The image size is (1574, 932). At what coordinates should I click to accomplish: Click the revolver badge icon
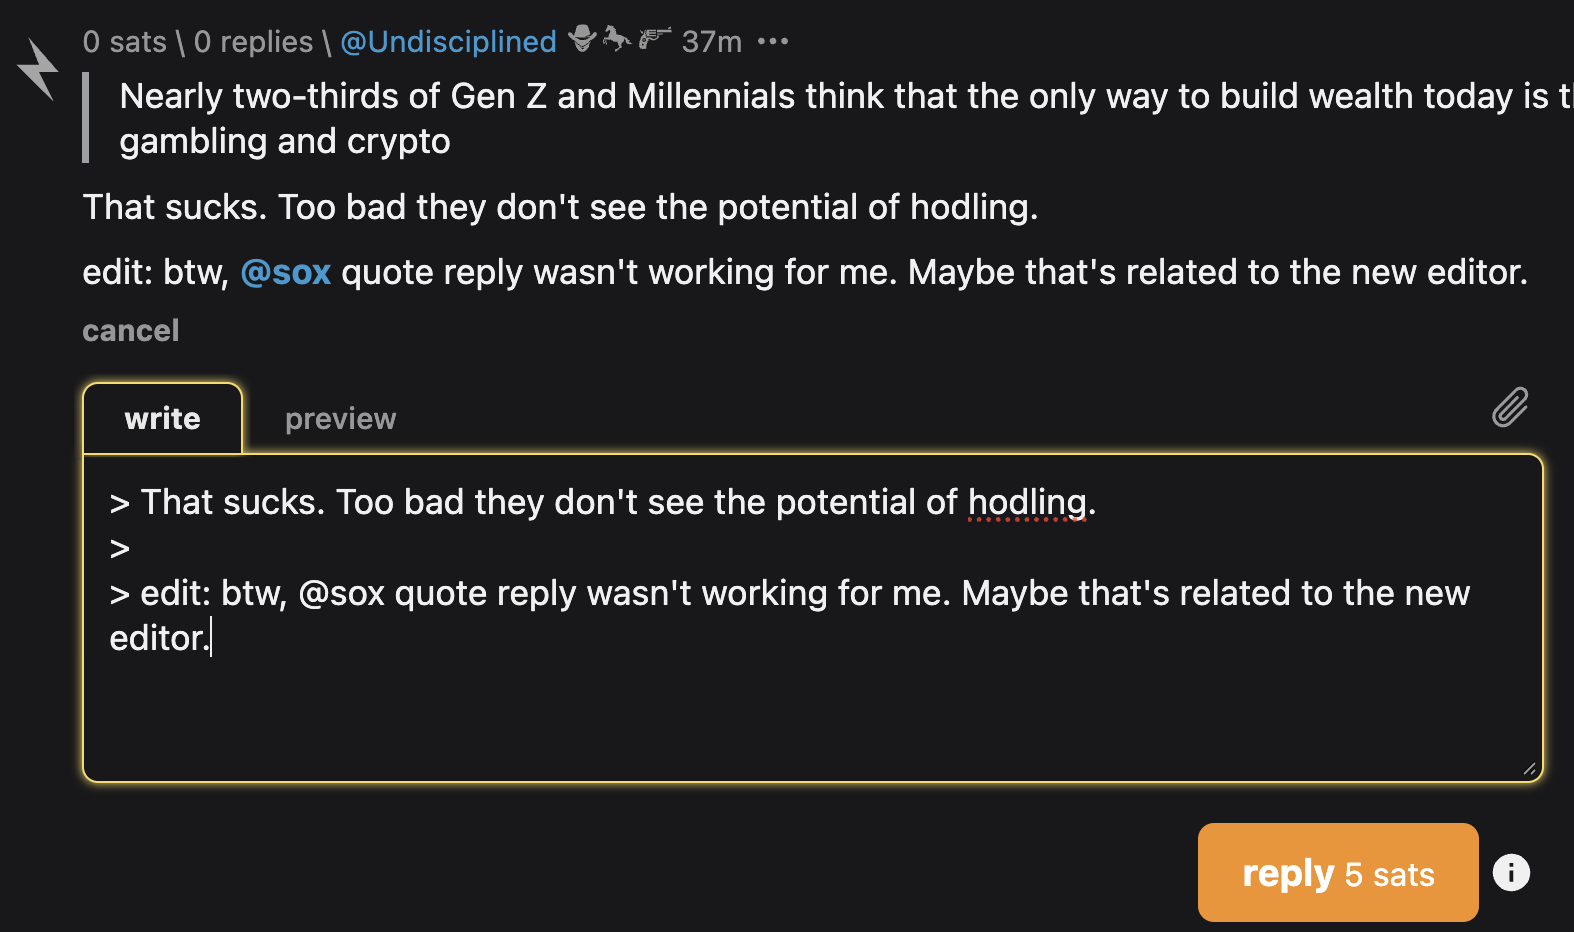[654, 39]
